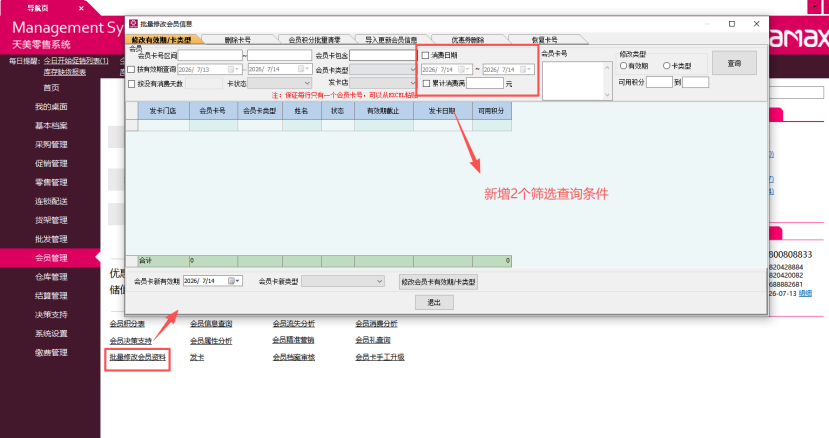Viewport: 829px width, 438px height.
Task: Open the 会员礼查询 link
Action: click(373, 340)
